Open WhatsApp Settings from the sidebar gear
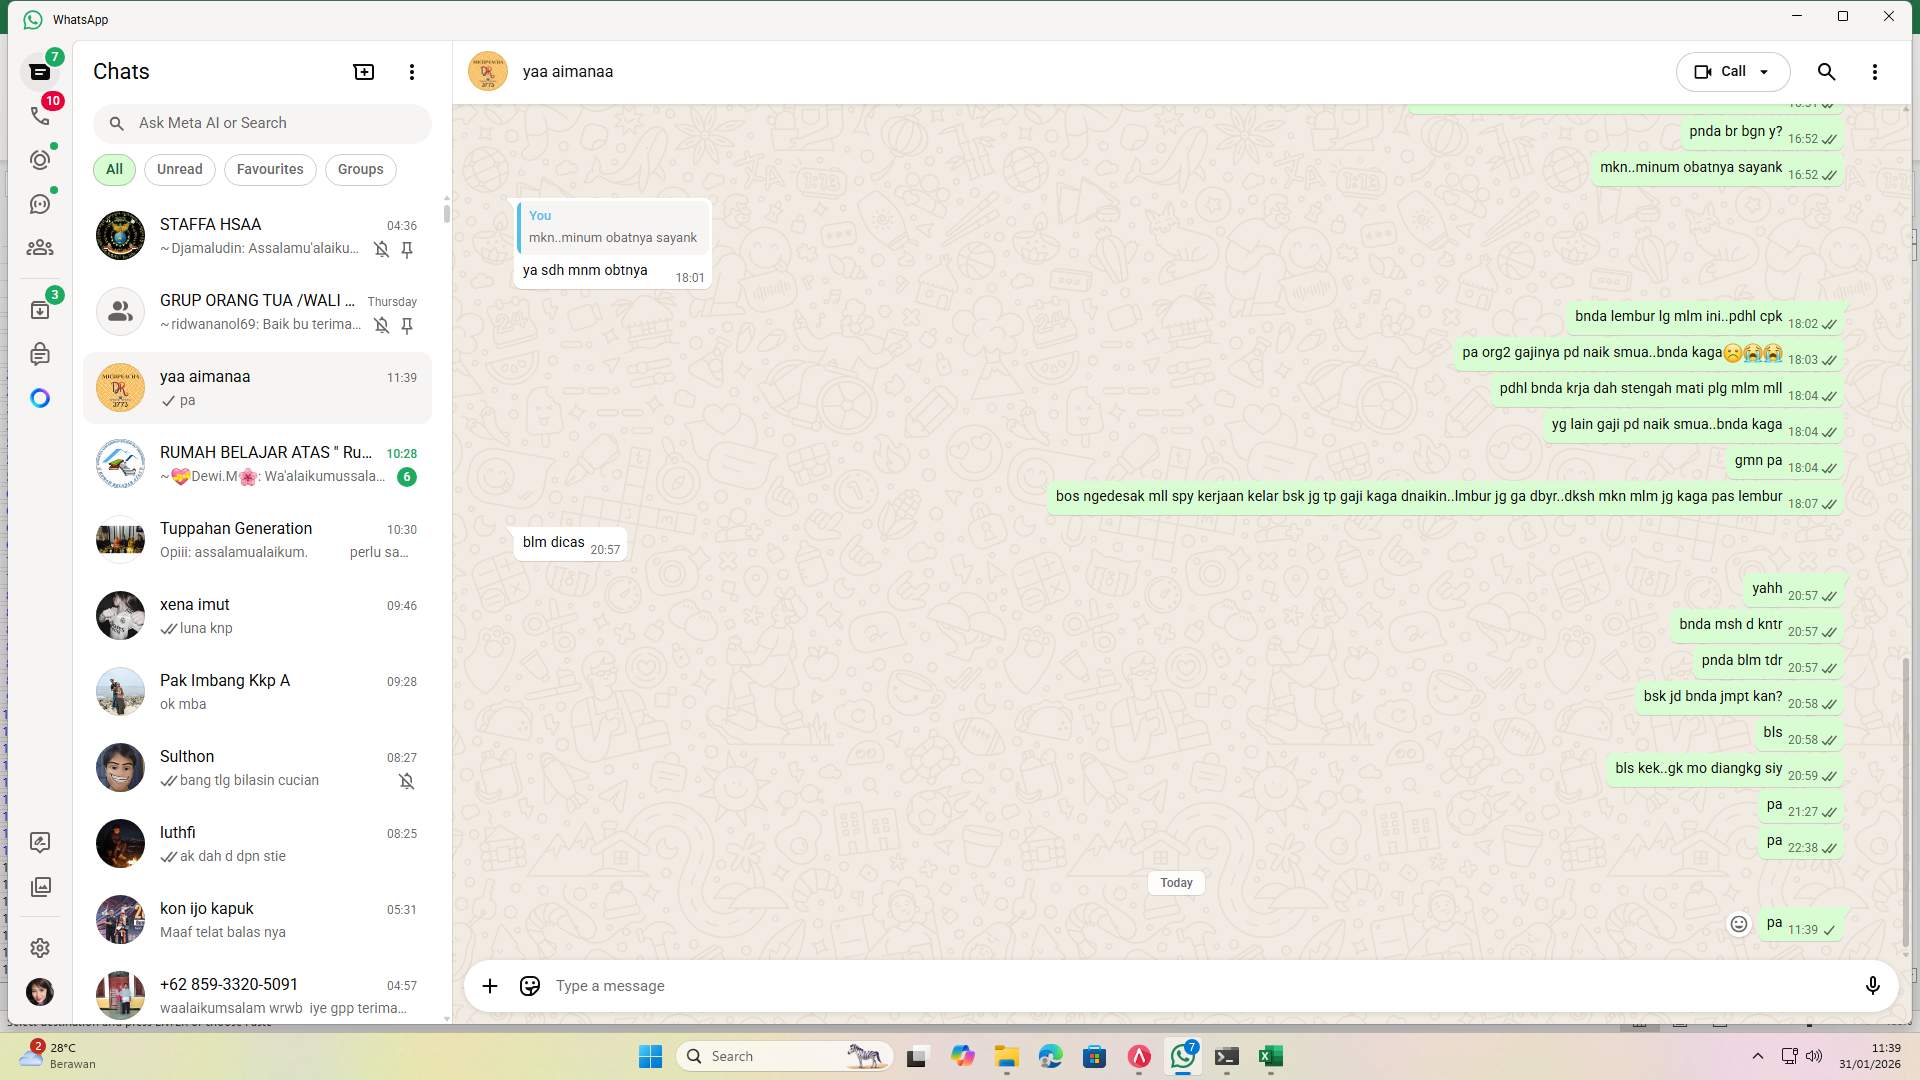 click(x=40, y=947)
